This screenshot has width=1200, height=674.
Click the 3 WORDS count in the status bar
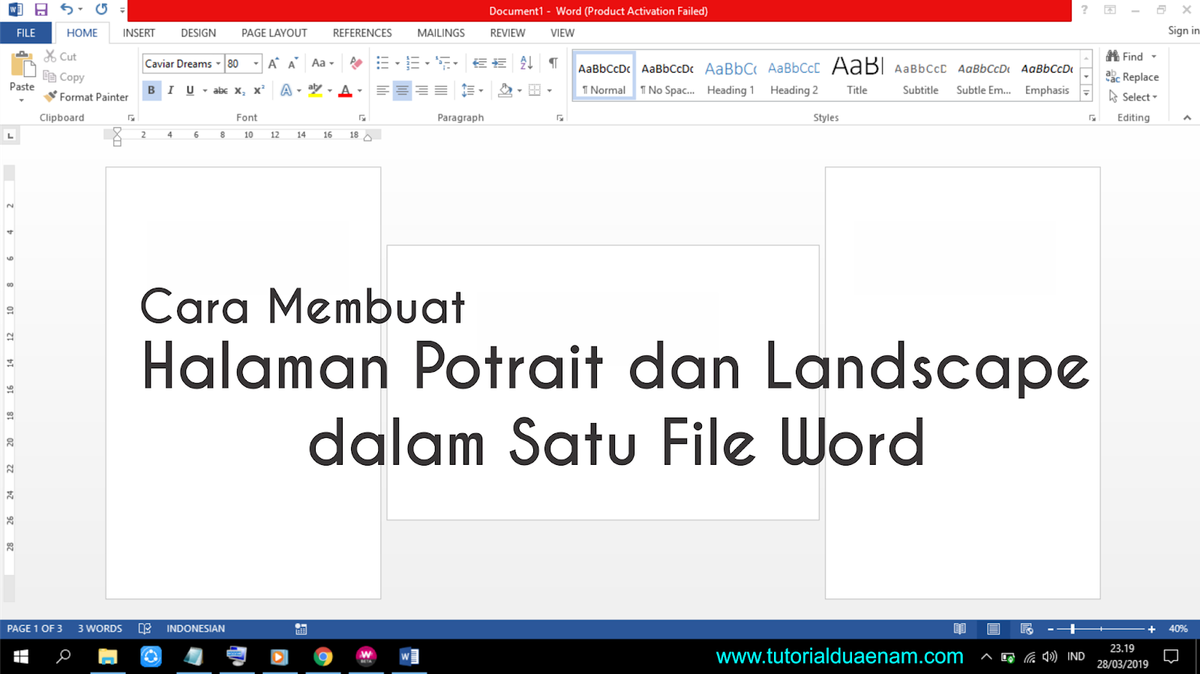click(100, 629)
